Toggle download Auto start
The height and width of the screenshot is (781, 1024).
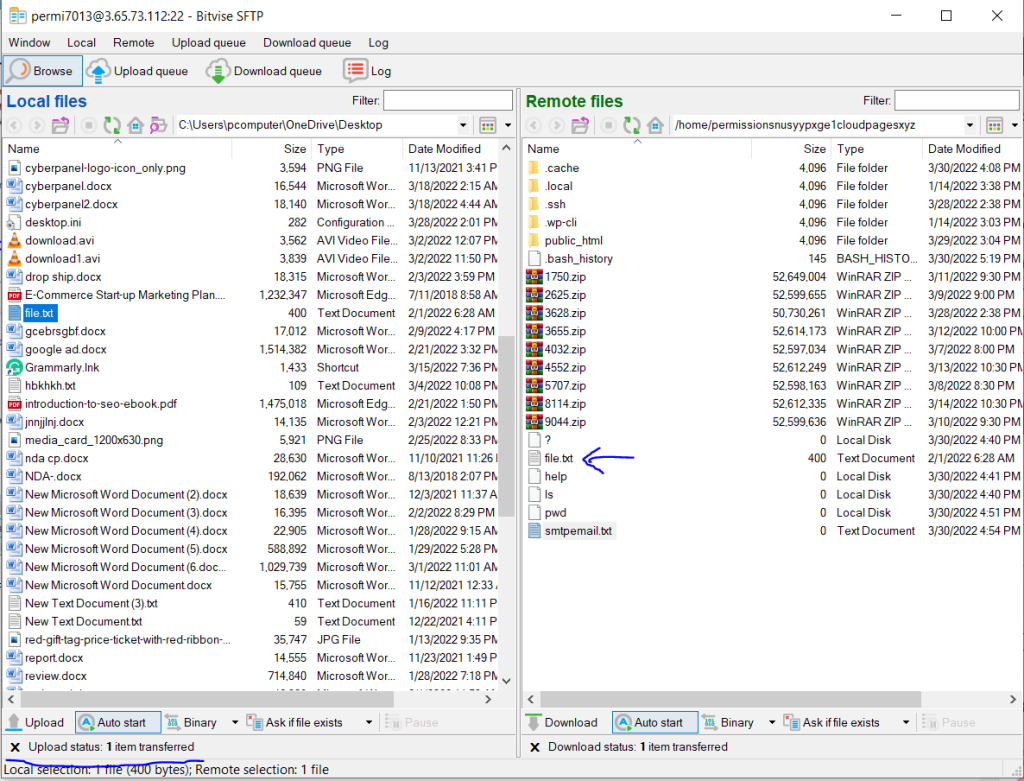coord(655,722)
